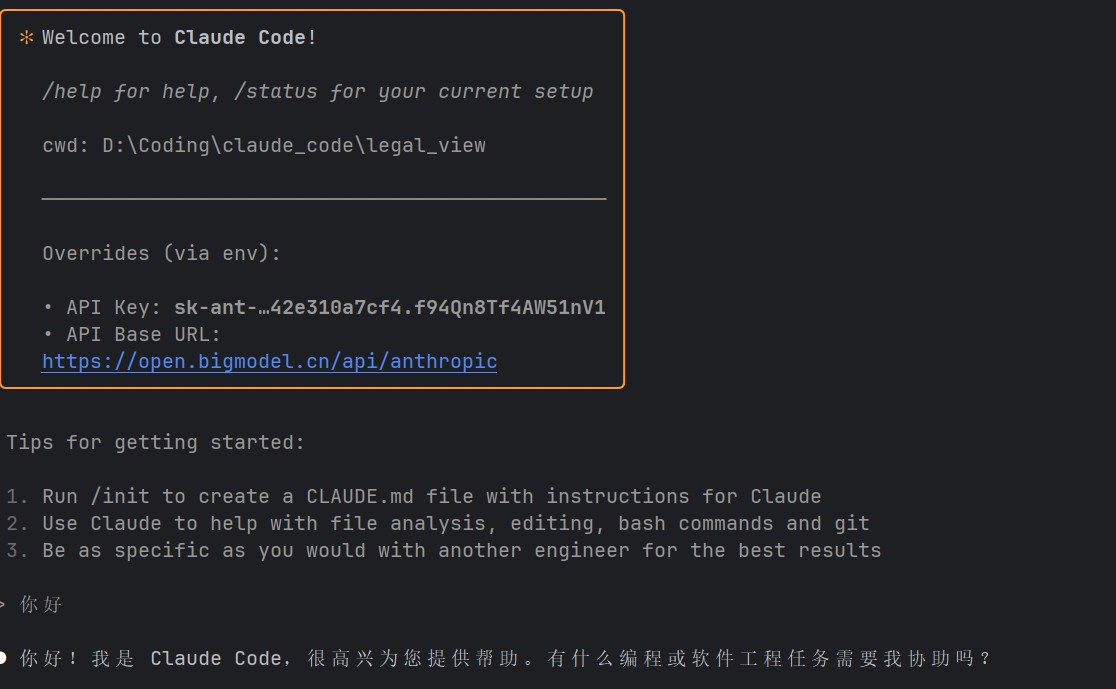Open the open.bigmodel.cn API link
The image size is (1116, 689).
click(x=269, y=361)
